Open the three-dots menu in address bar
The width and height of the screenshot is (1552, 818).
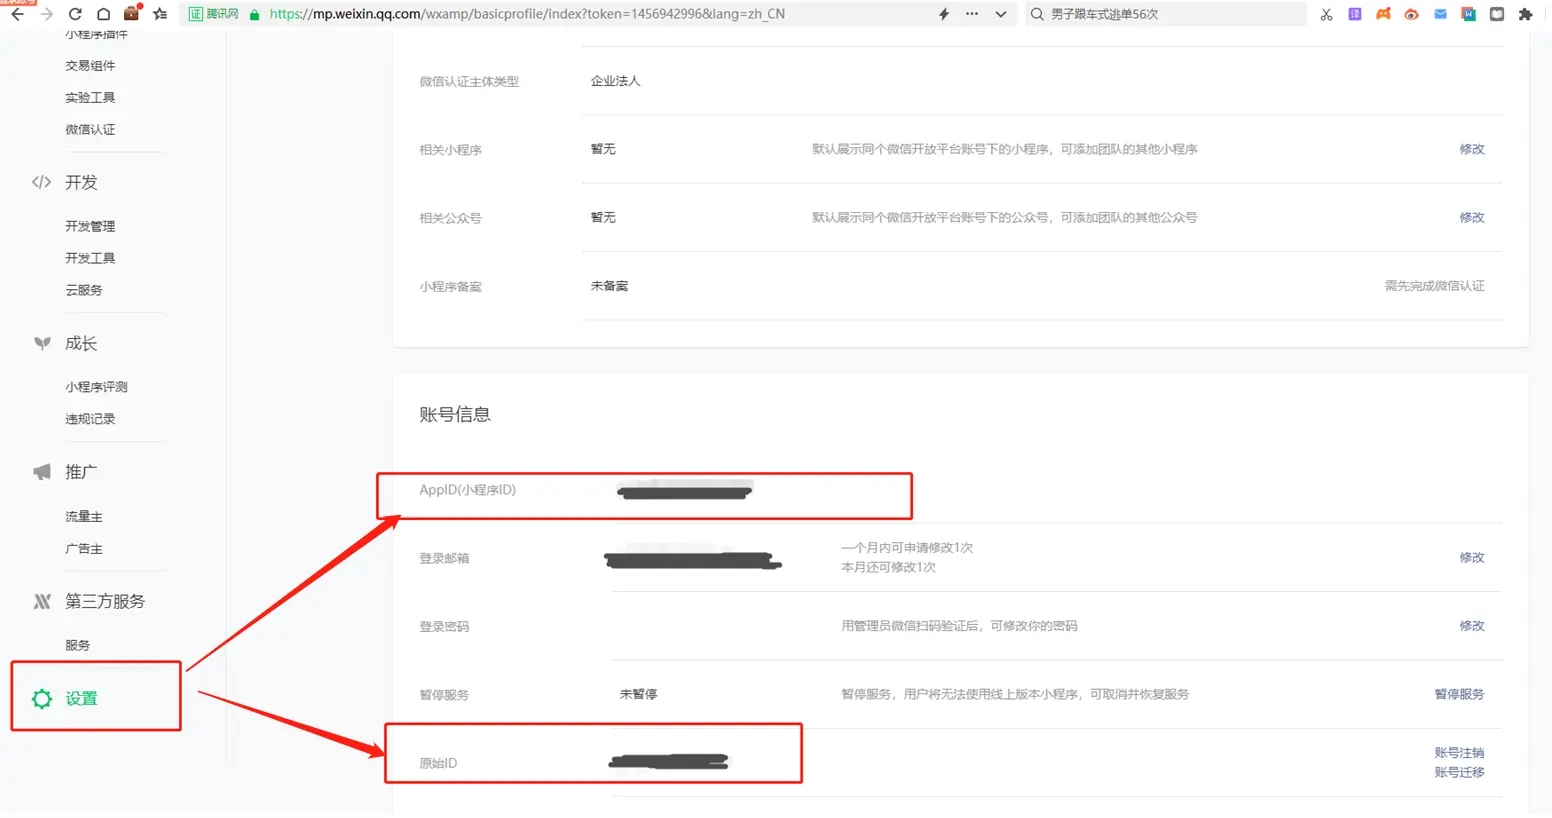(x=971, y=14)
